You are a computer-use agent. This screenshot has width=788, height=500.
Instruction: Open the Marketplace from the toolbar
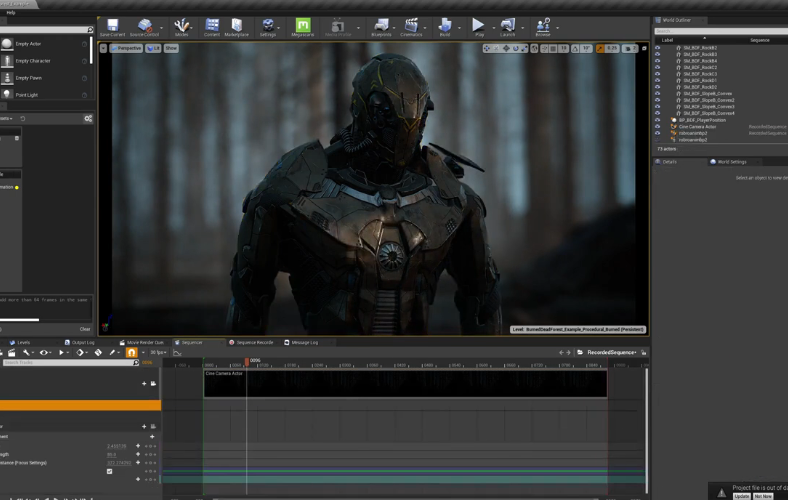click(237, 26)
